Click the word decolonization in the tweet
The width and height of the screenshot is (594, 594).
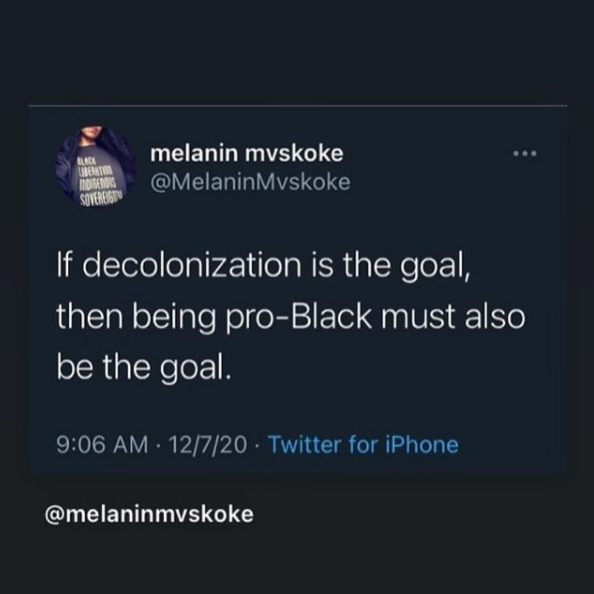192,264
